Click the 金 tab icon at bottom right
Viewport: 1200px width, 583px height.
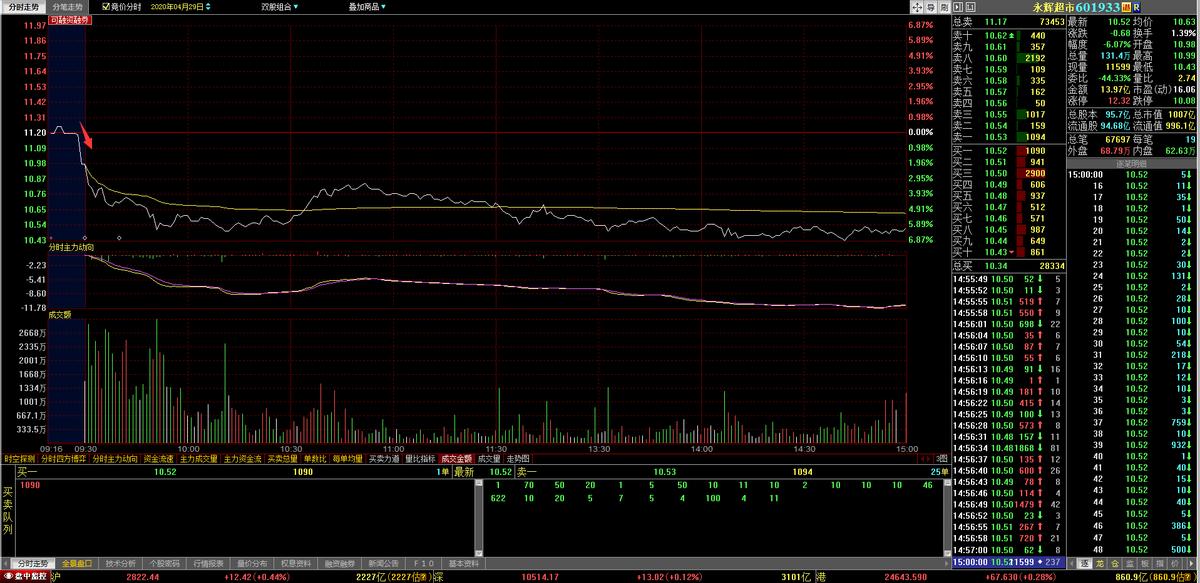[x=1114, y=563]
